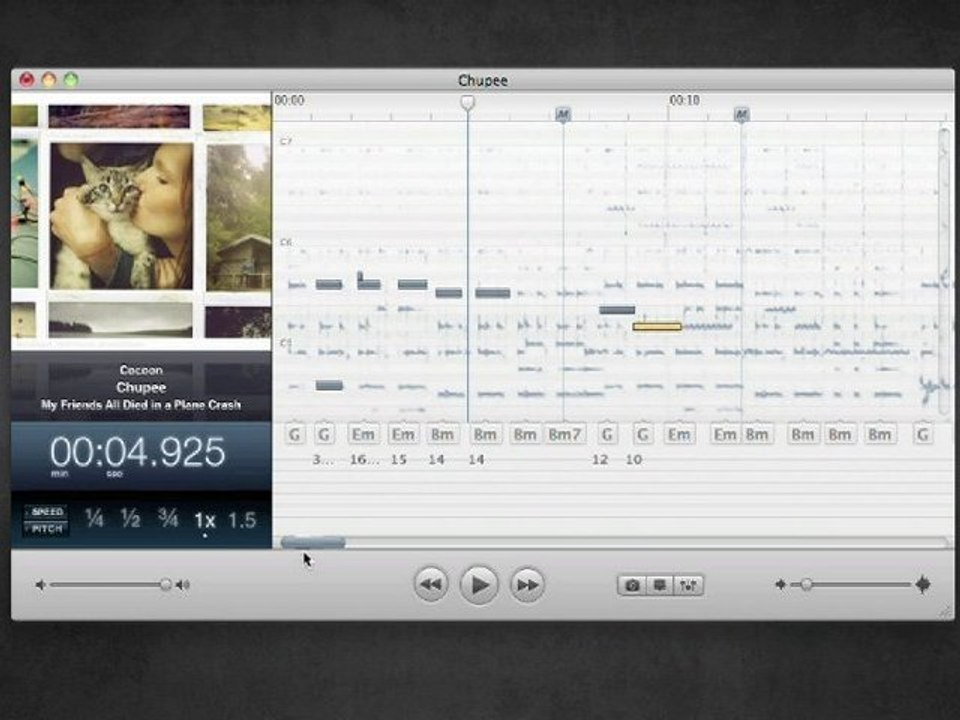Viewport: 960px width, 720px height.
Task: Select the SPEED mode button
Action: tap(47, 512)
